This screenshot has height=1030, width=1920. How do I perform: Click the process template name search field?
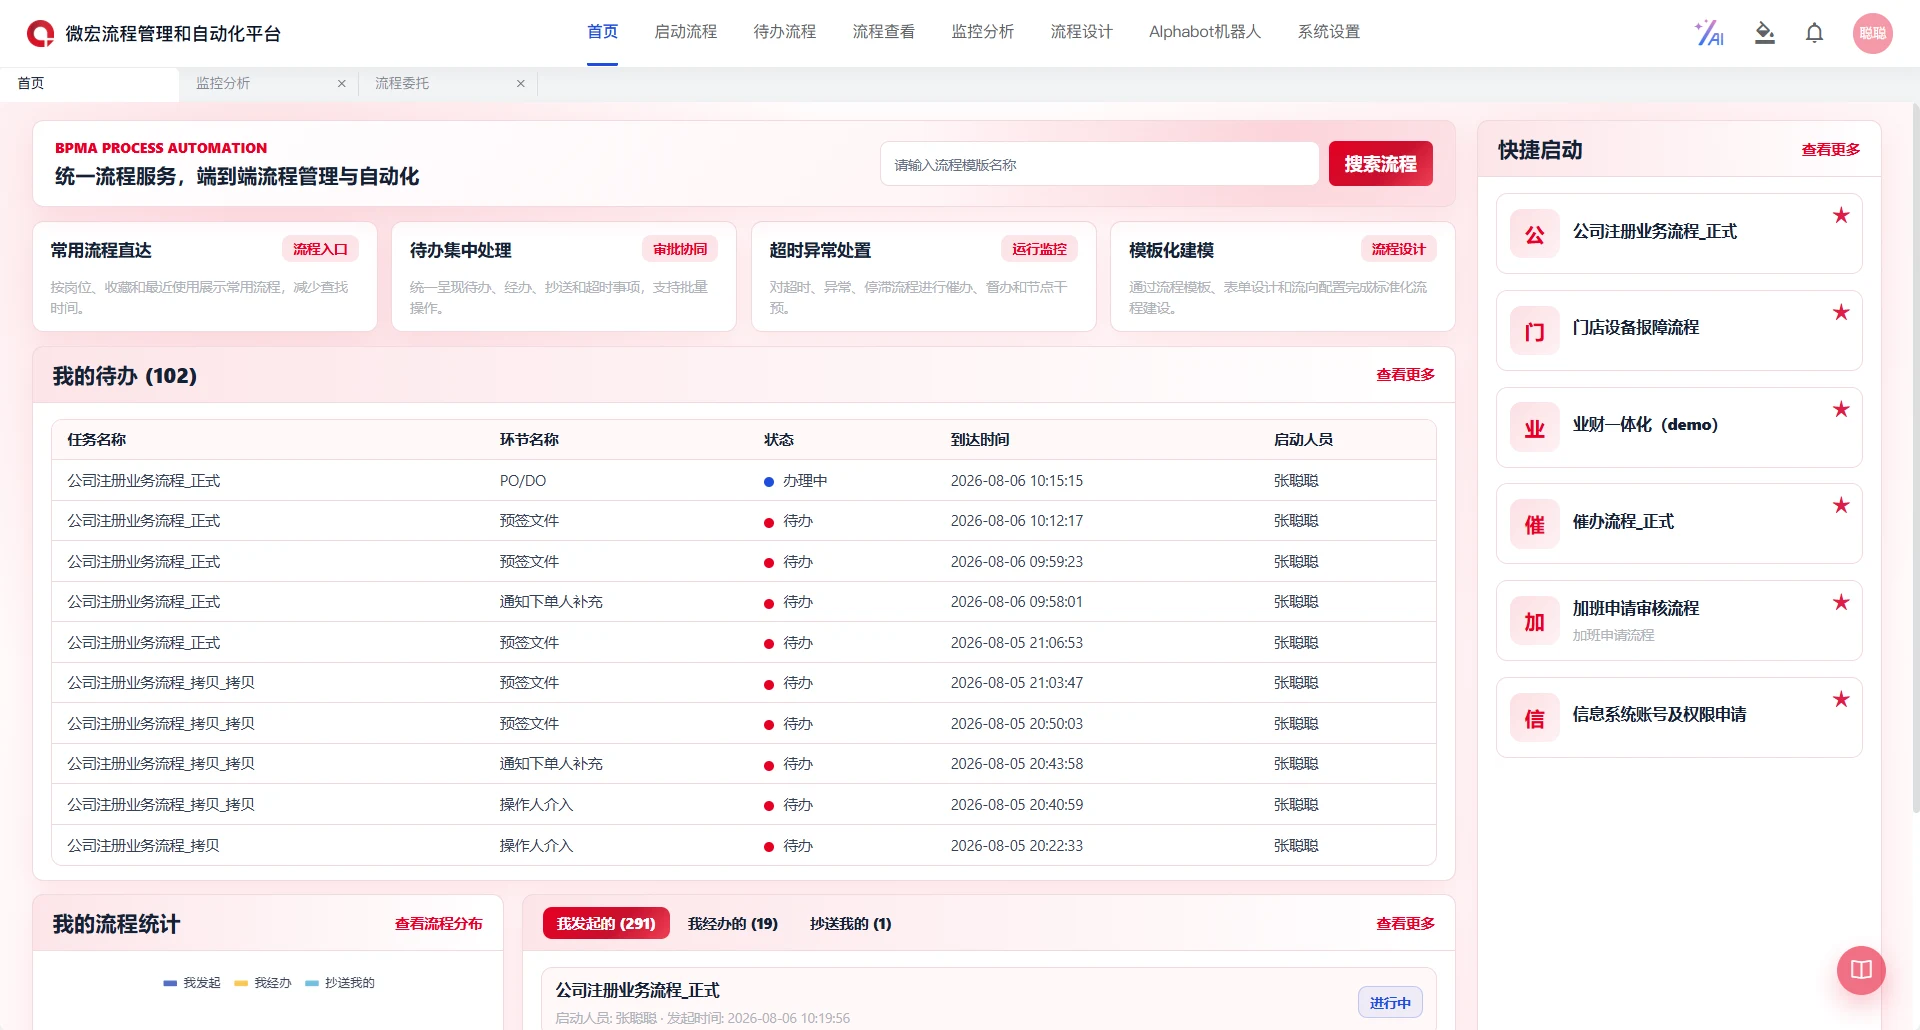[x=1099, y=164]
